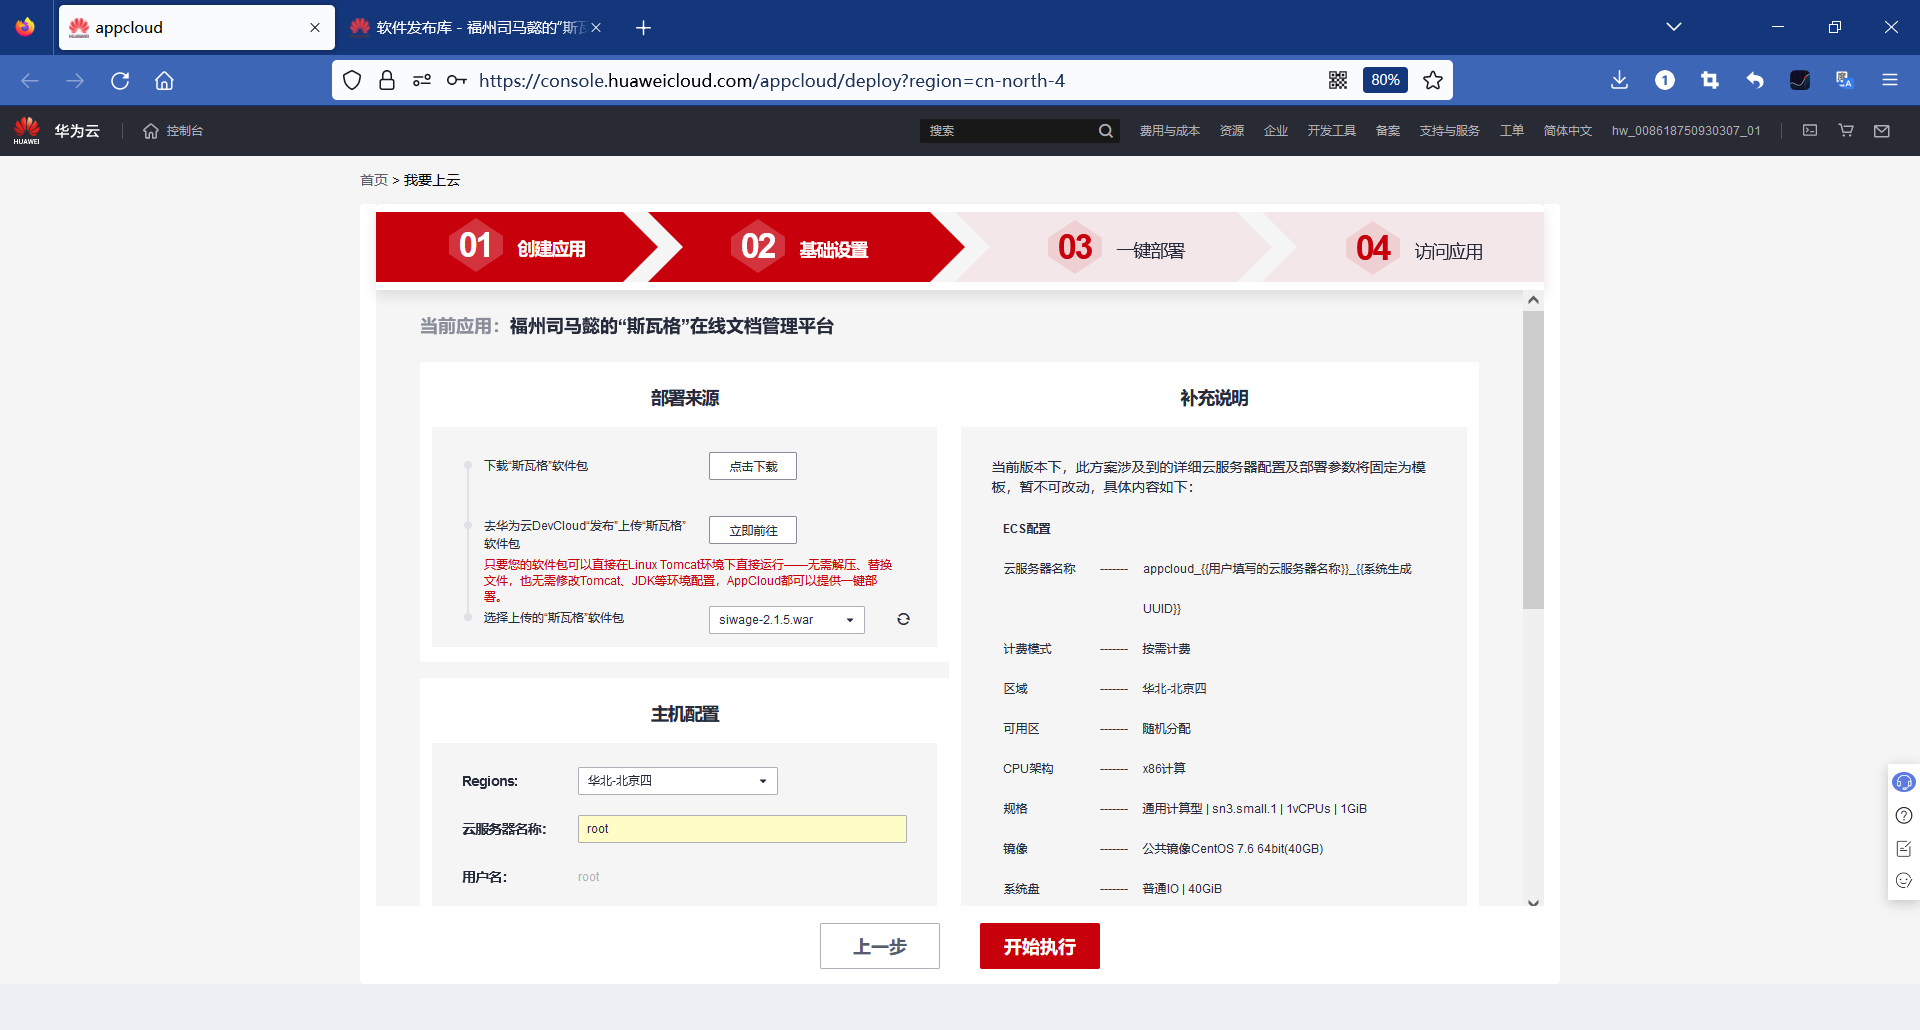This screenshot has width=1920, height=1030.
Task: Click the 80% zoom indicator in address bar
Action: tap(1385, 80)
